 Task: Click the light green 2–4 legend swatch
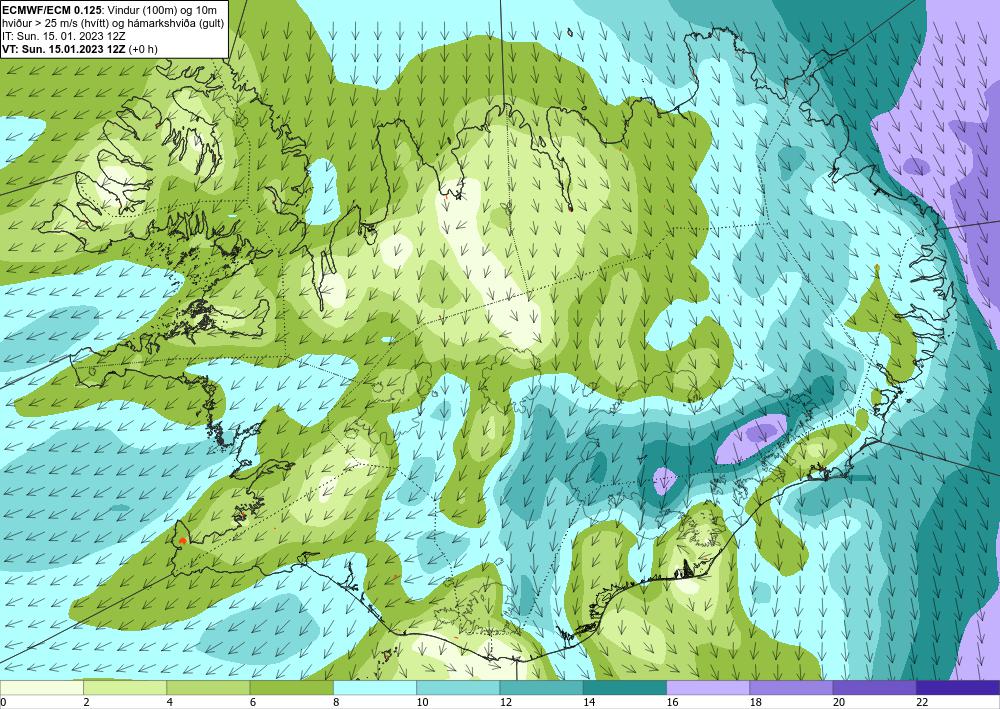click(125, 687)
